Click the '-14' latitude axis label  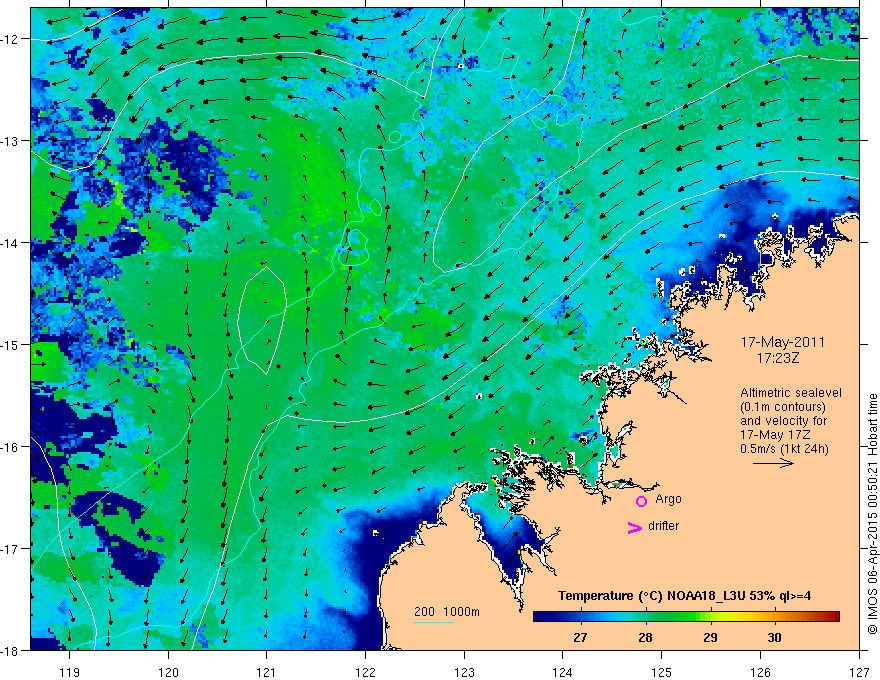point(12,243)
